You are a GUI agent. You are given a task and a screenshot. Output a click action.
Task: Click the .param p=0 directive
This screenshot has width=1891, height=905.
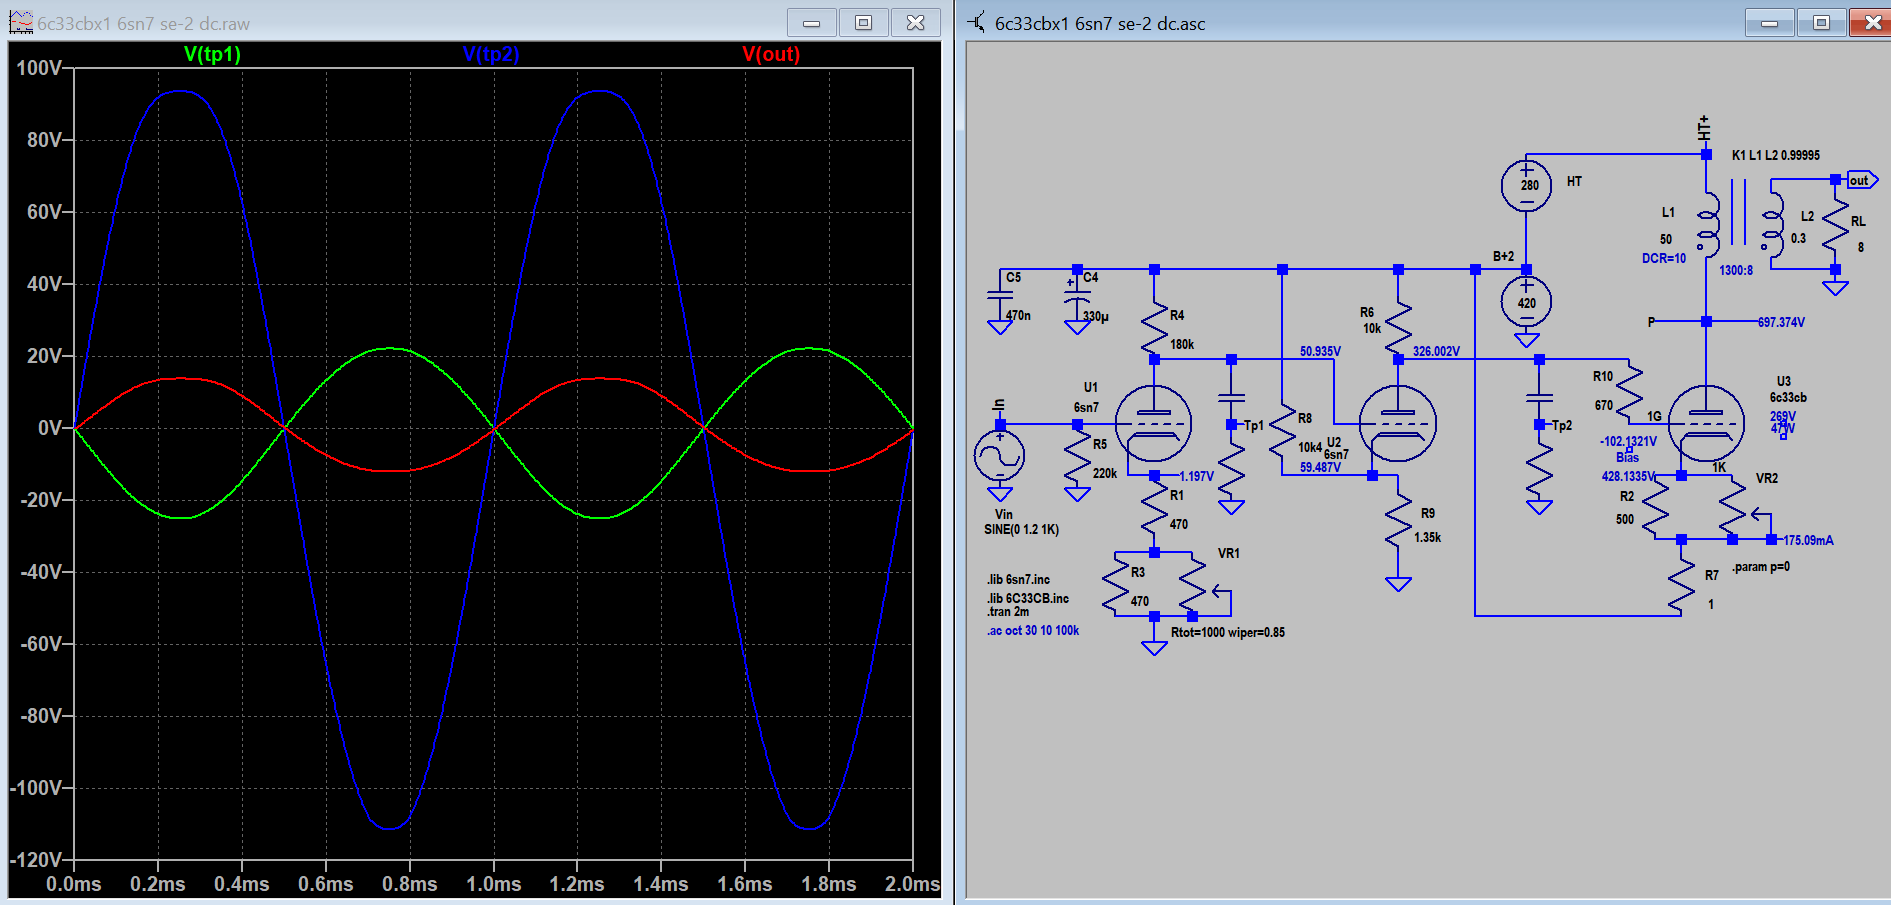coord(1761,567)
